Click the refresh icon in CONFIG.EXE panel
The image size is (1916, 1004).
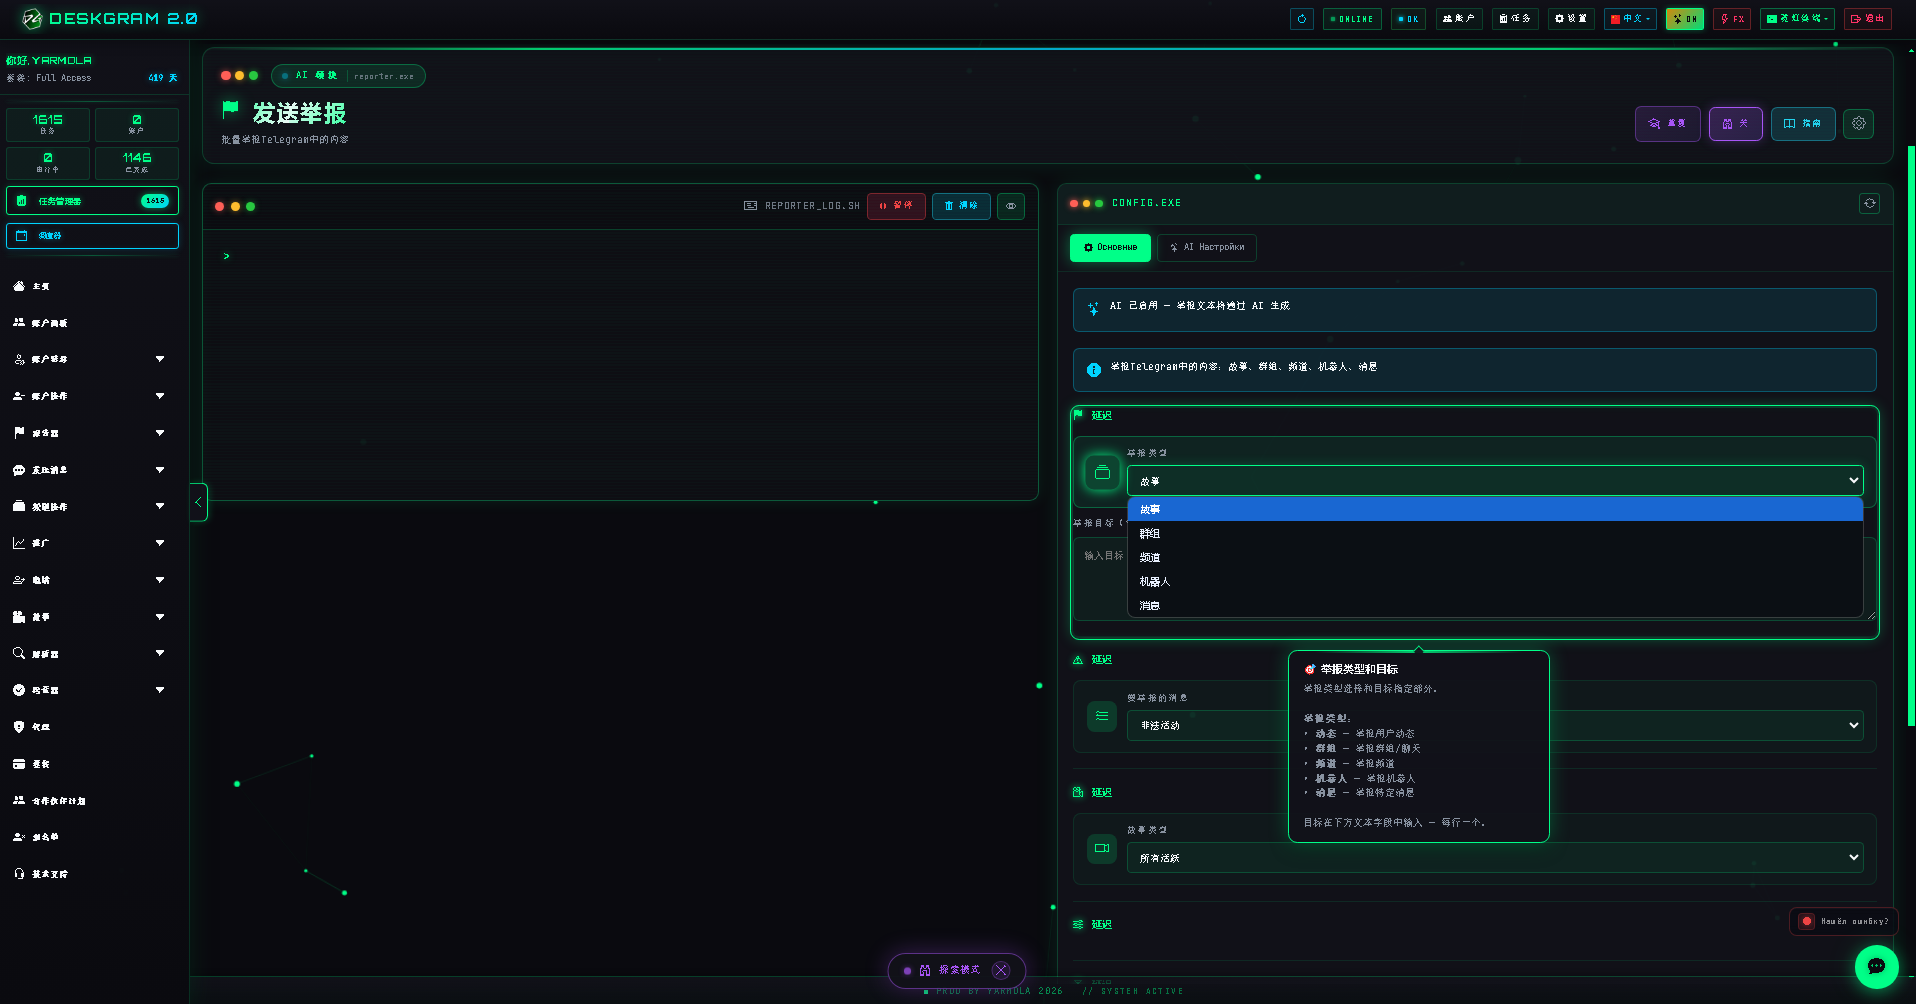point(1869,203)
